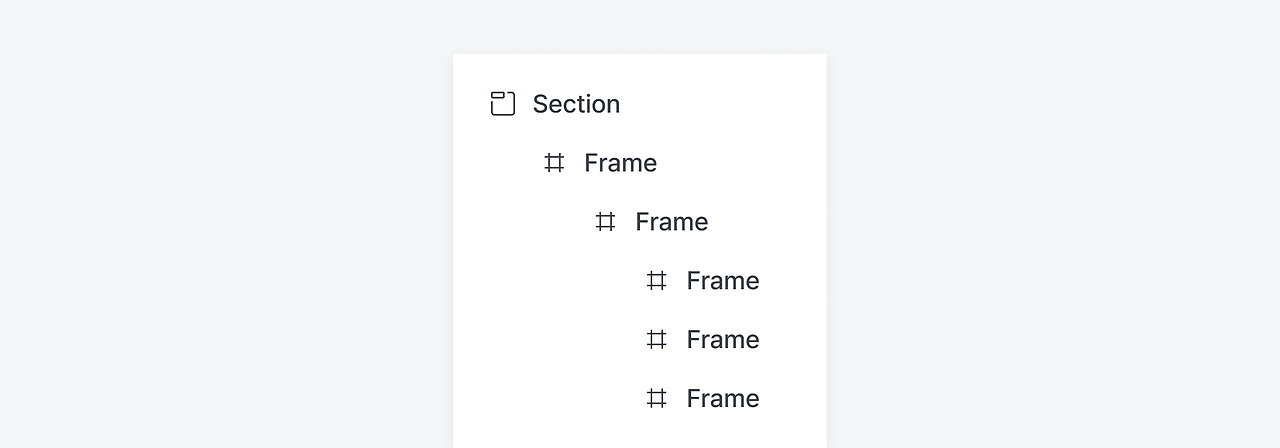Click the empty panel area below the last Frame
1280x448 pixels.
coord(640,434)
